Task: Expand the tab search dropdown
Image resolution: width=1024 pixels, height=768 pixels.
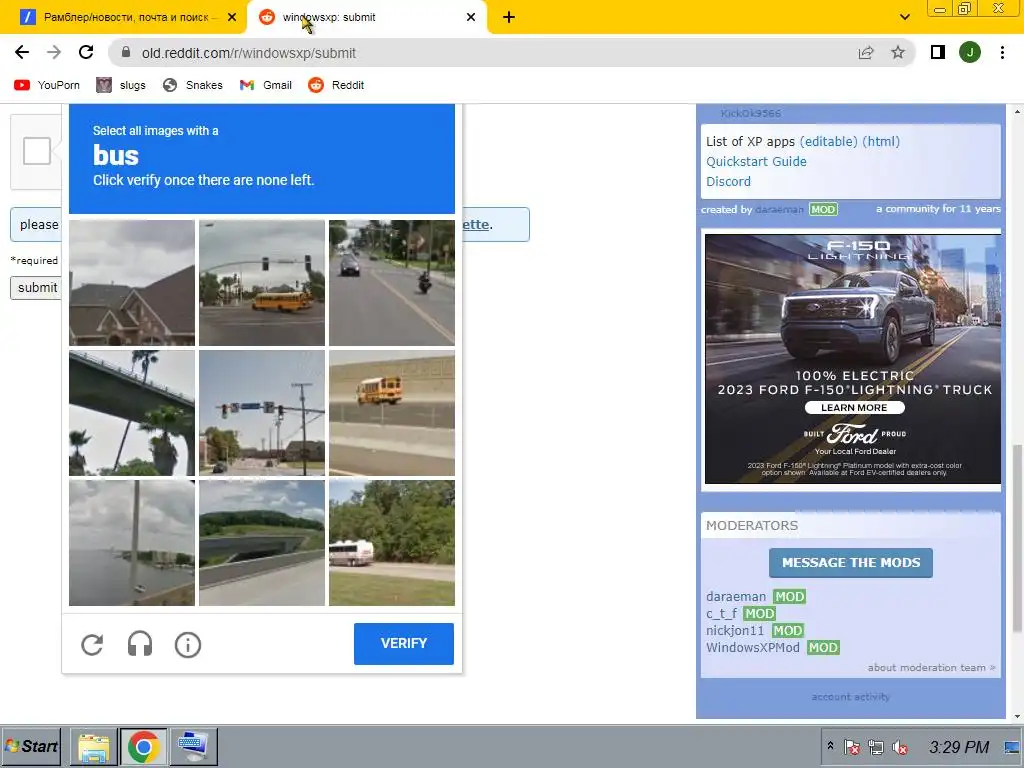Action: click(x=904, y=17)
